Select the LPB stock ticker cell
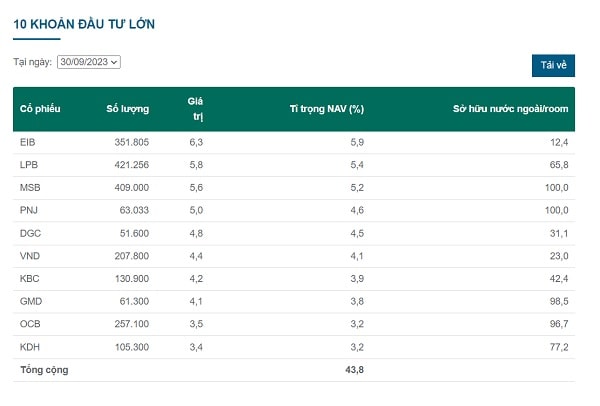 [29, 165]
